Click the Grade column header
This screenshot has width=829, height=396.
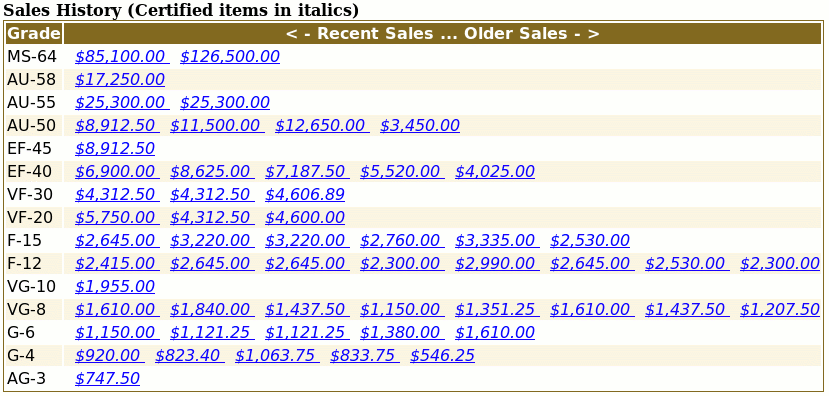point(34,33)
